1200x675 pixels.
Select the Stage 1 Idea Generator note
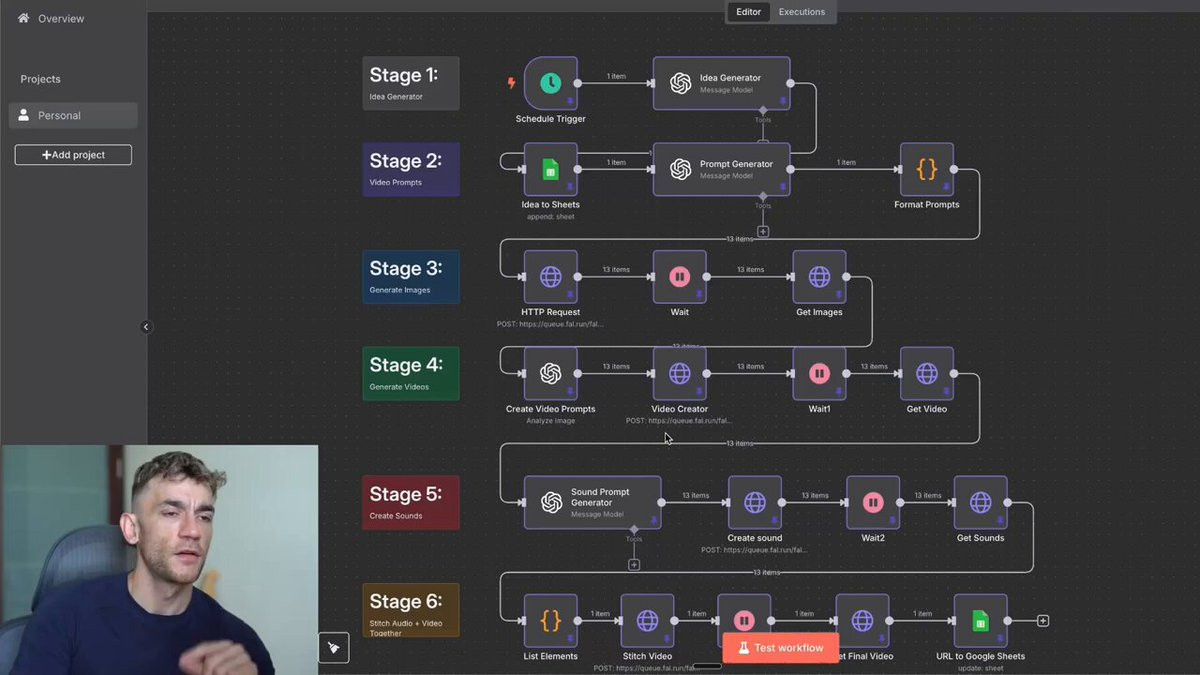[411, 83]
